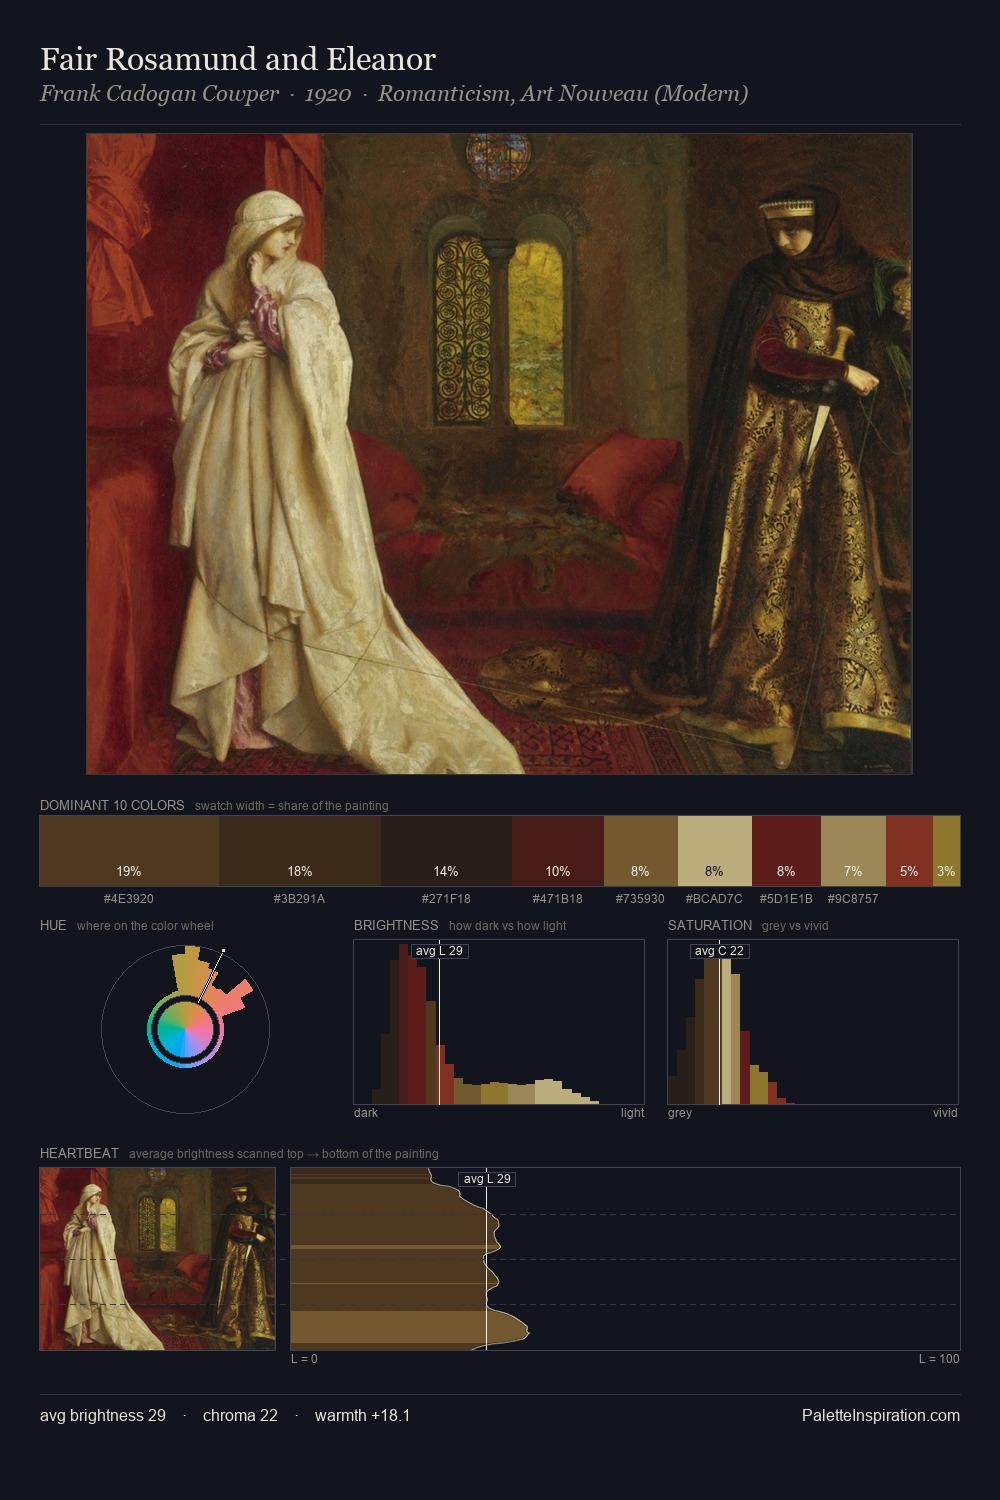Click the L = 0 axis label

coord(304,1359)
